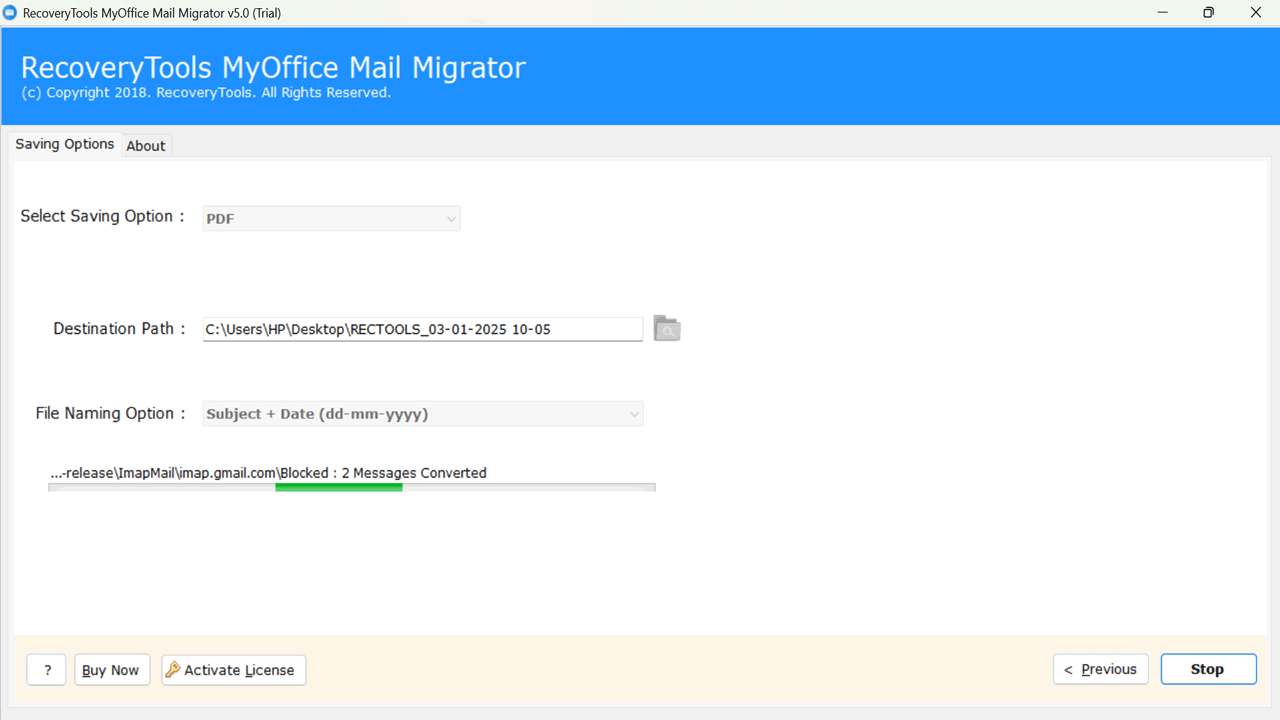Click the '2 Messages Converted' status text

click(x=414, y=473)
